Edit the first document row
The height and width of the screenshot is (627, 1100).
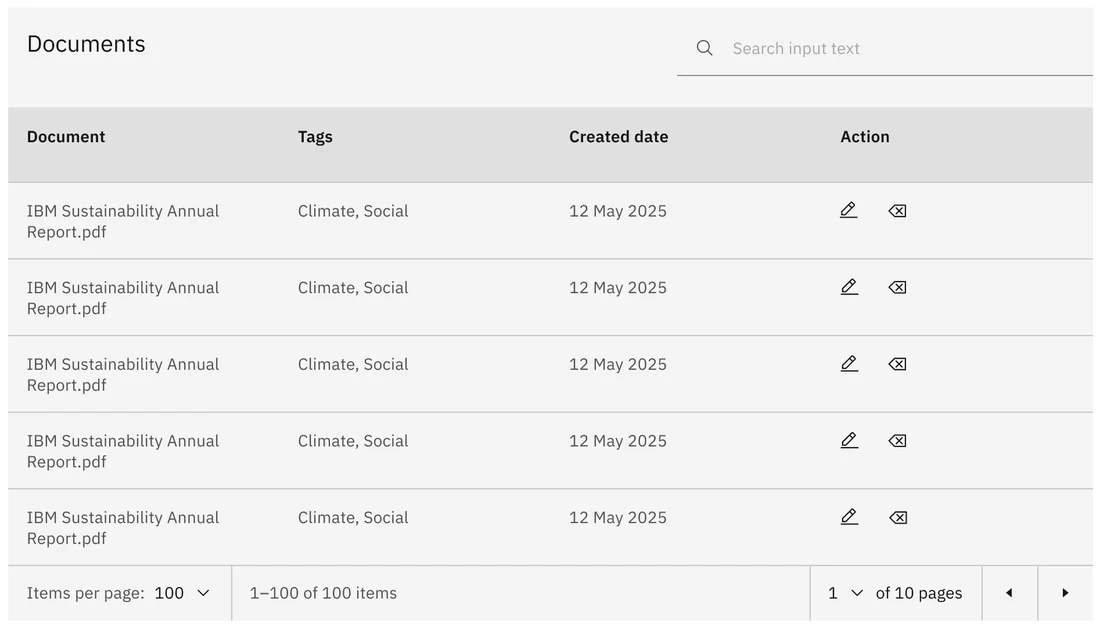click(849, 210)
